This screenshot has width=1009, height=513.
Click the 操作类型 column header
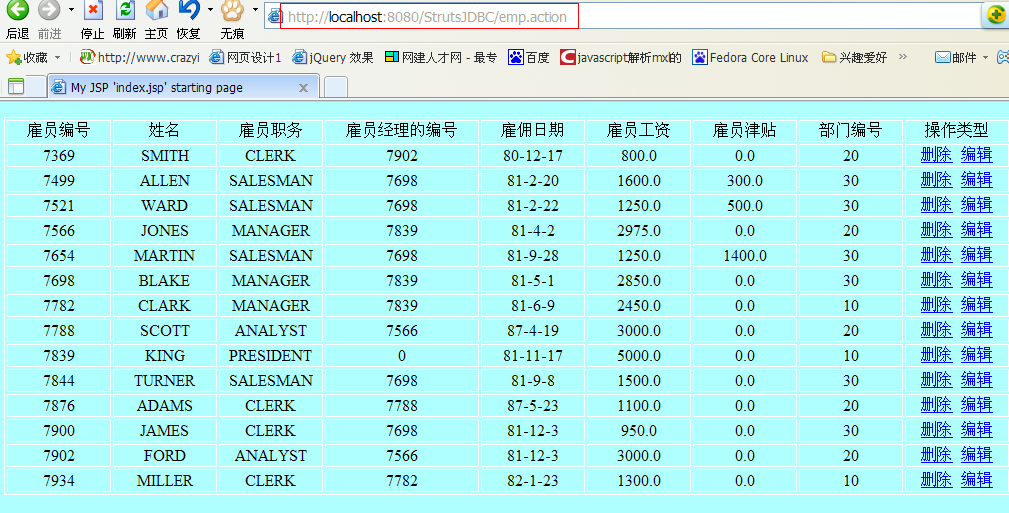(956, 131)
